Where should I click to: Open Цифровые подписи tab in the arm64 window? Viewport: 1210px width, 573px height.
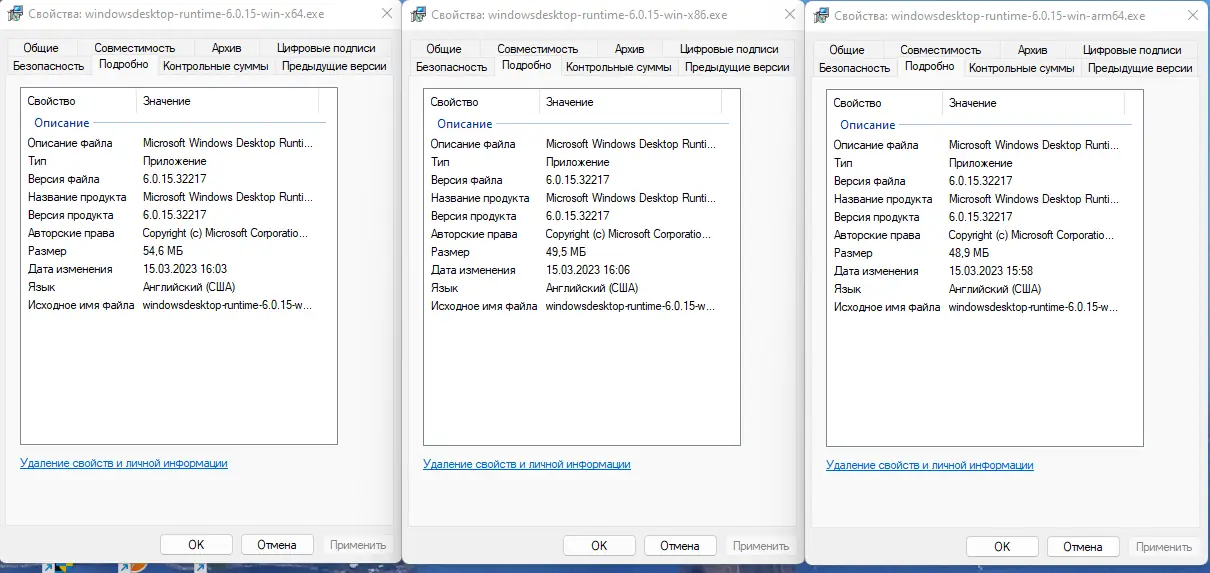1132,50
